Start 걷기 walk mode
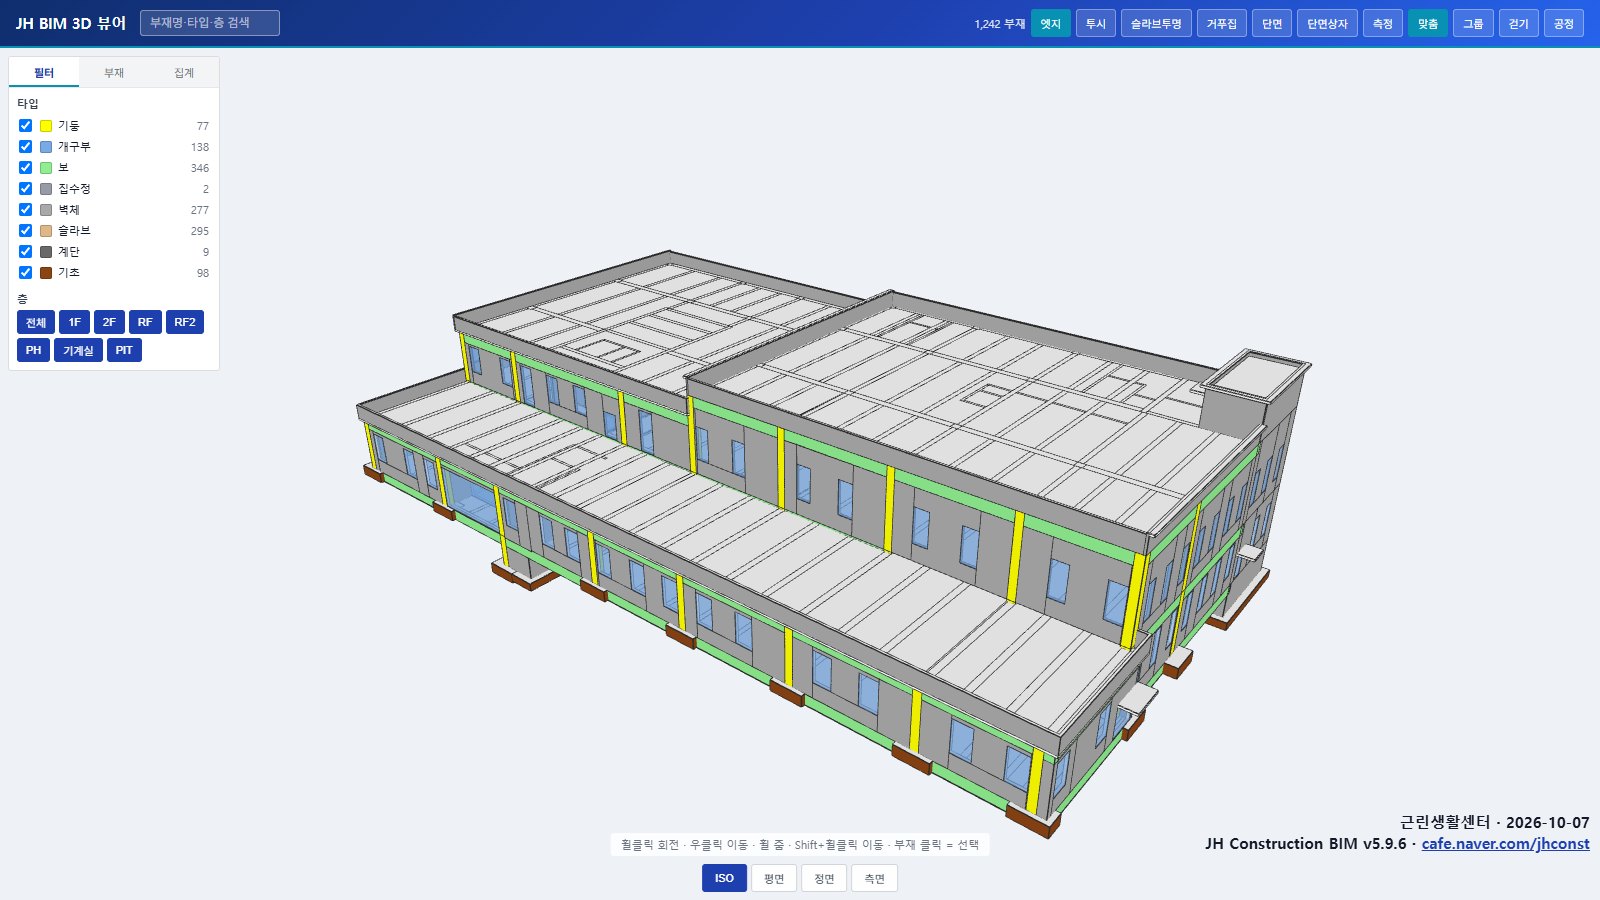 tap(1518, 23)
